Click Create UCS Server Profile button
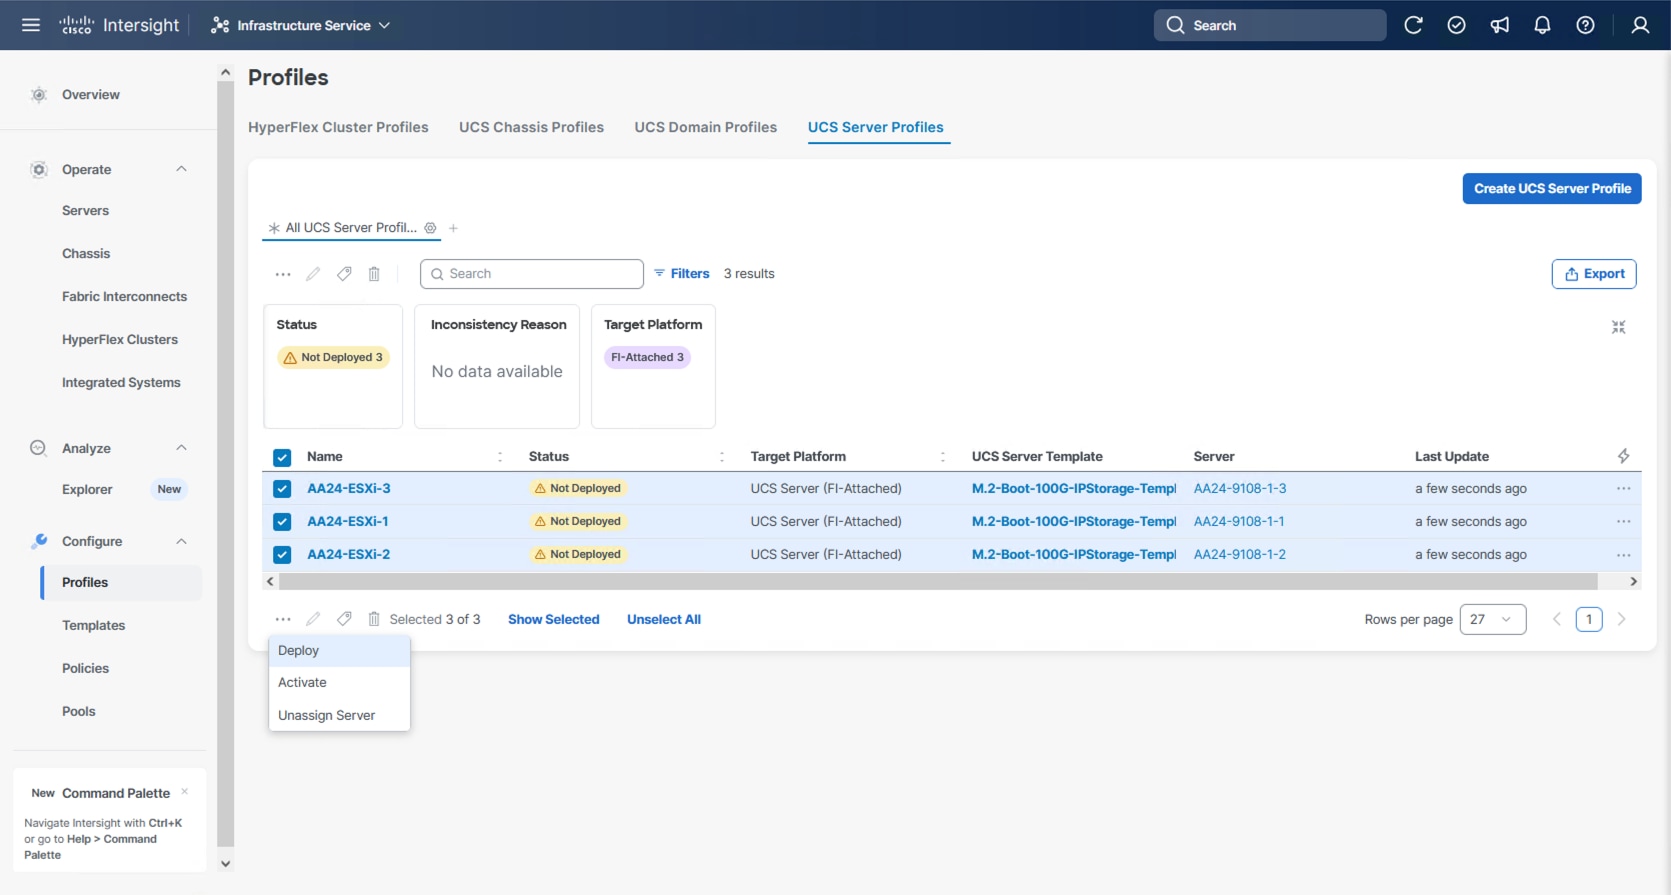Screen dimensions: 1671x895 tap(1552, 188)
